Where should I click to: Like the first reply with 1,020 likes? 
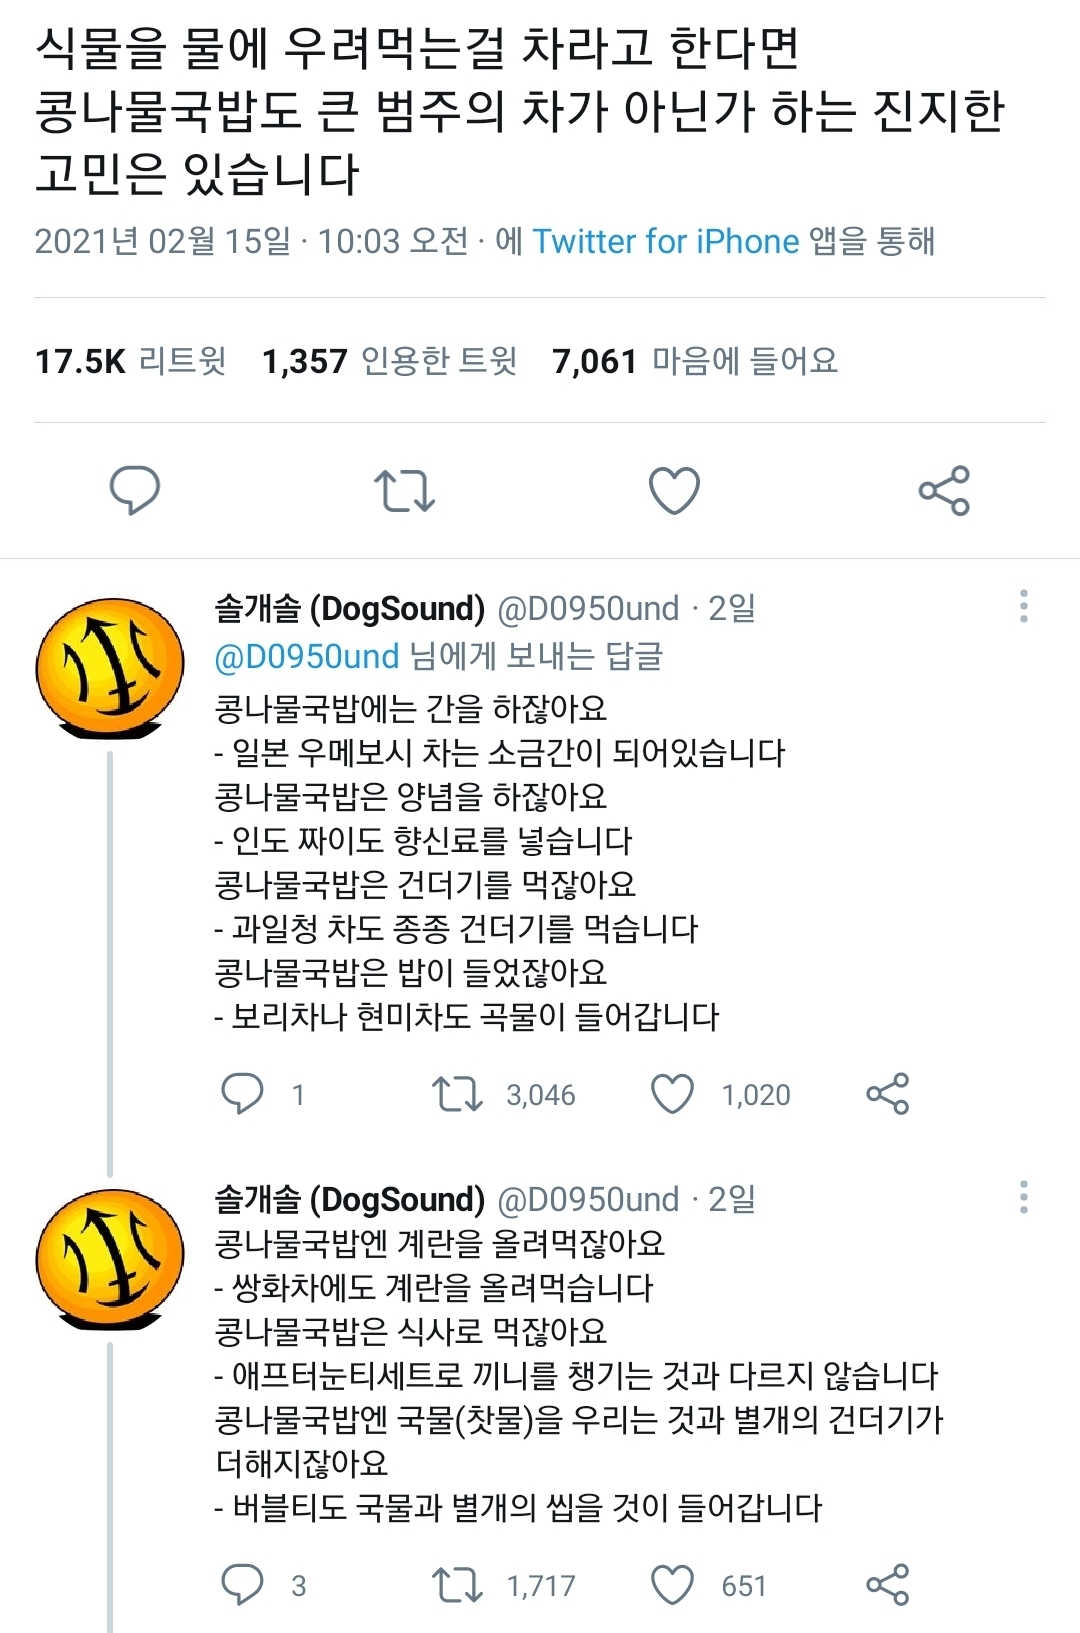(x=672, y=1094)
